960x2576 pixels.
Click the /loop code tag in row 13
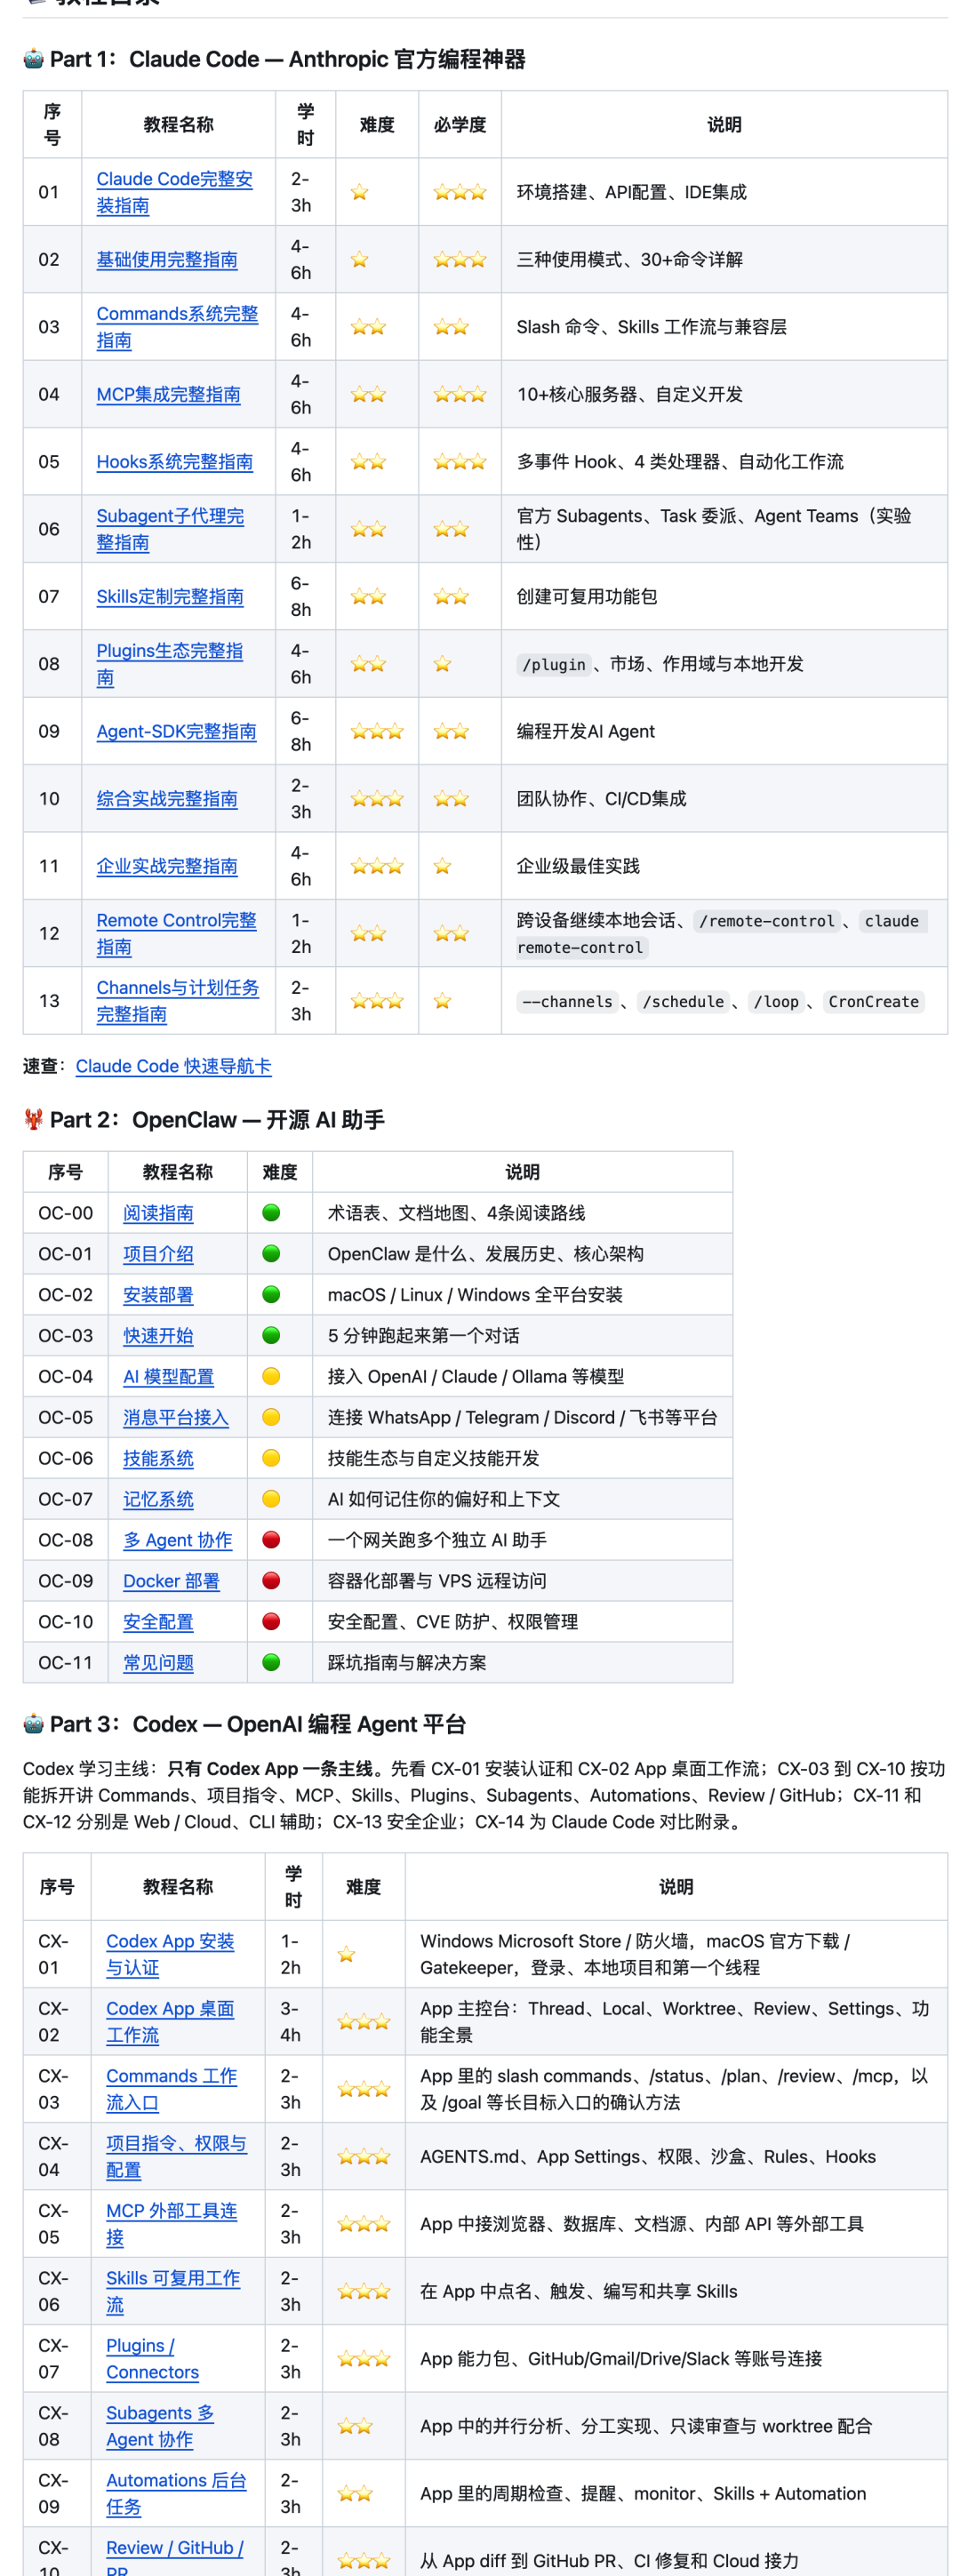coord(776,1001)
